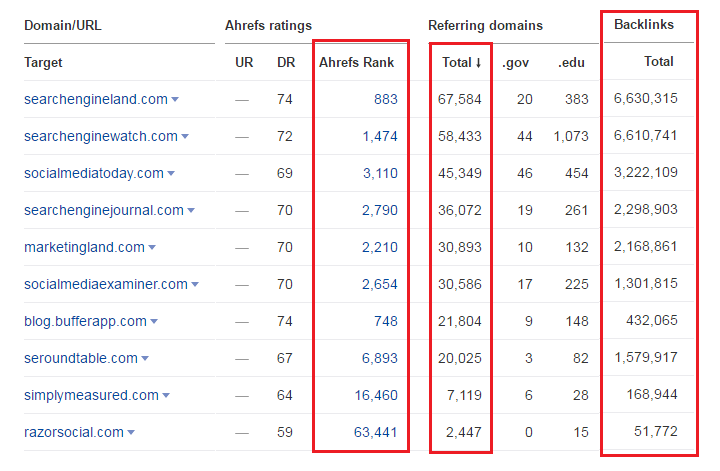The height and width of the screenshot is (471, 720).
Task: Expand dropdown arrow next to searchengineland.com
Action: (175, 100)
